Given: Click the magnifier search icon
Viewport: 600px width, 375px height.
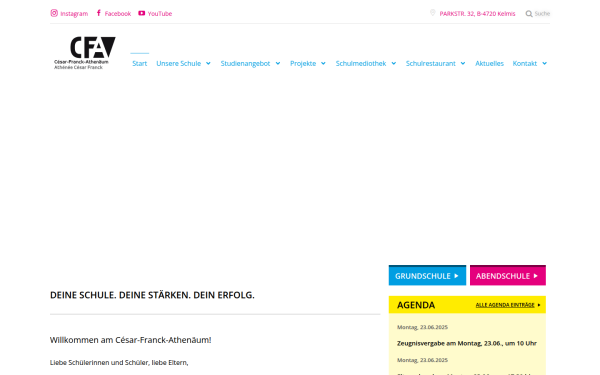Looking at the screenshot, I should pyautogui.click(x=529, y=14).
